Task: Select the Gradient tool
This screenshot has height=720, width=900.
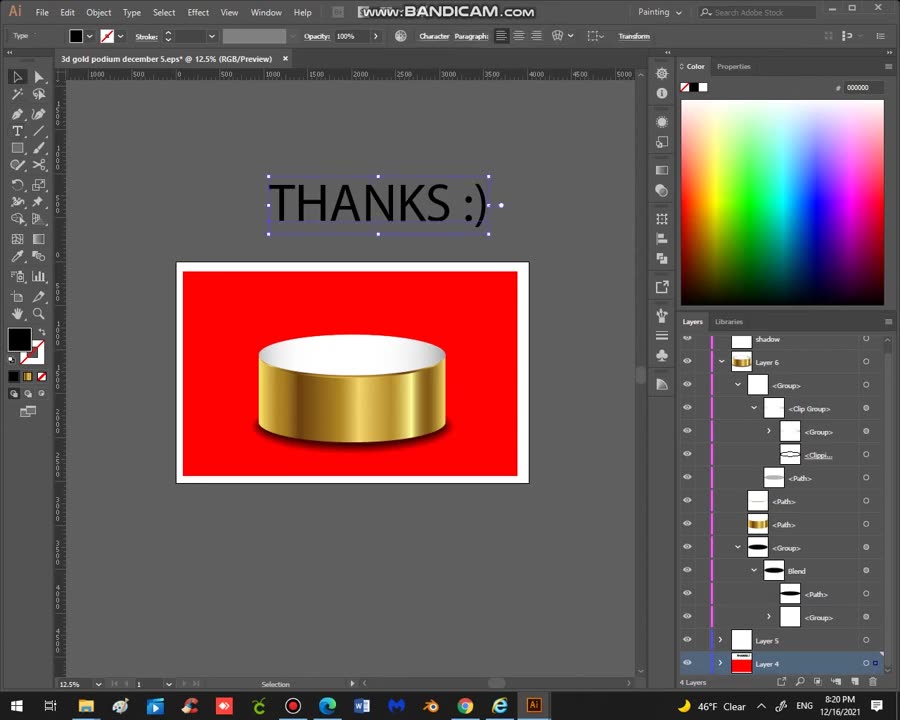Action: [38, 239]
